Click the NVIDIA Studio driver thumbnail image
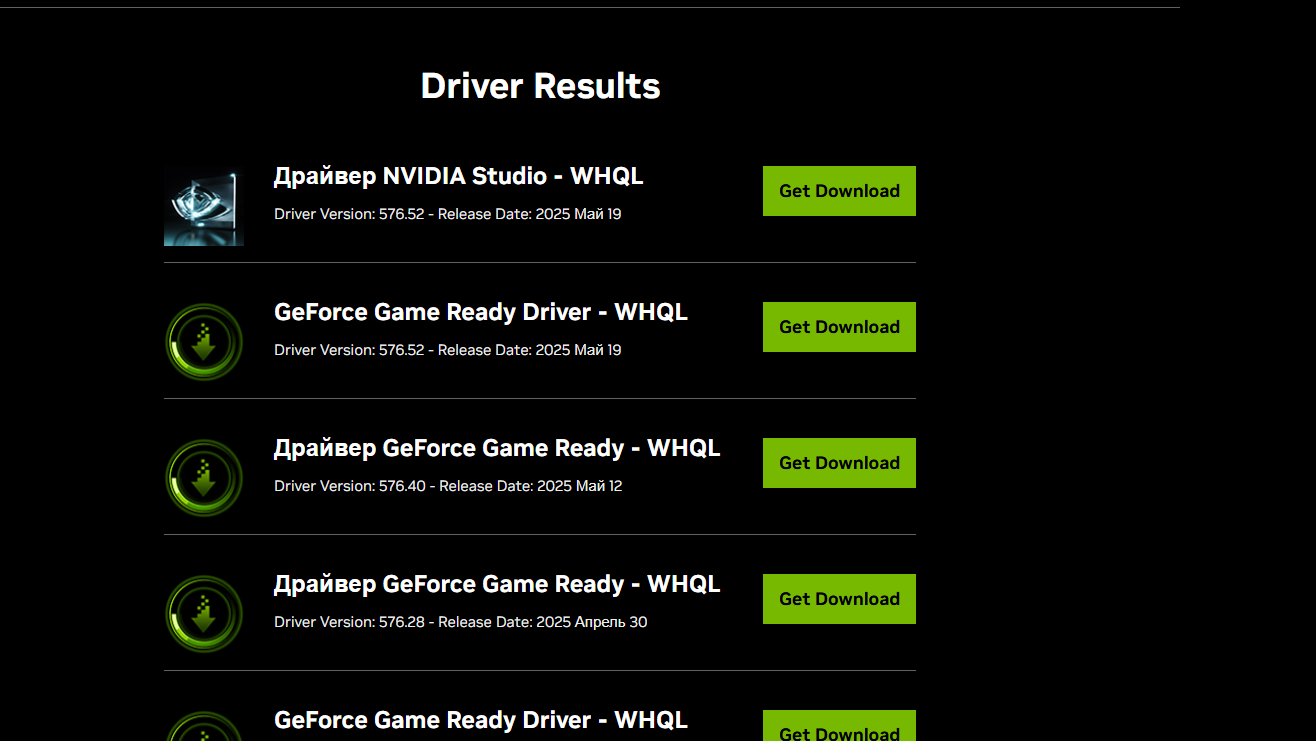 click(204, 206)
